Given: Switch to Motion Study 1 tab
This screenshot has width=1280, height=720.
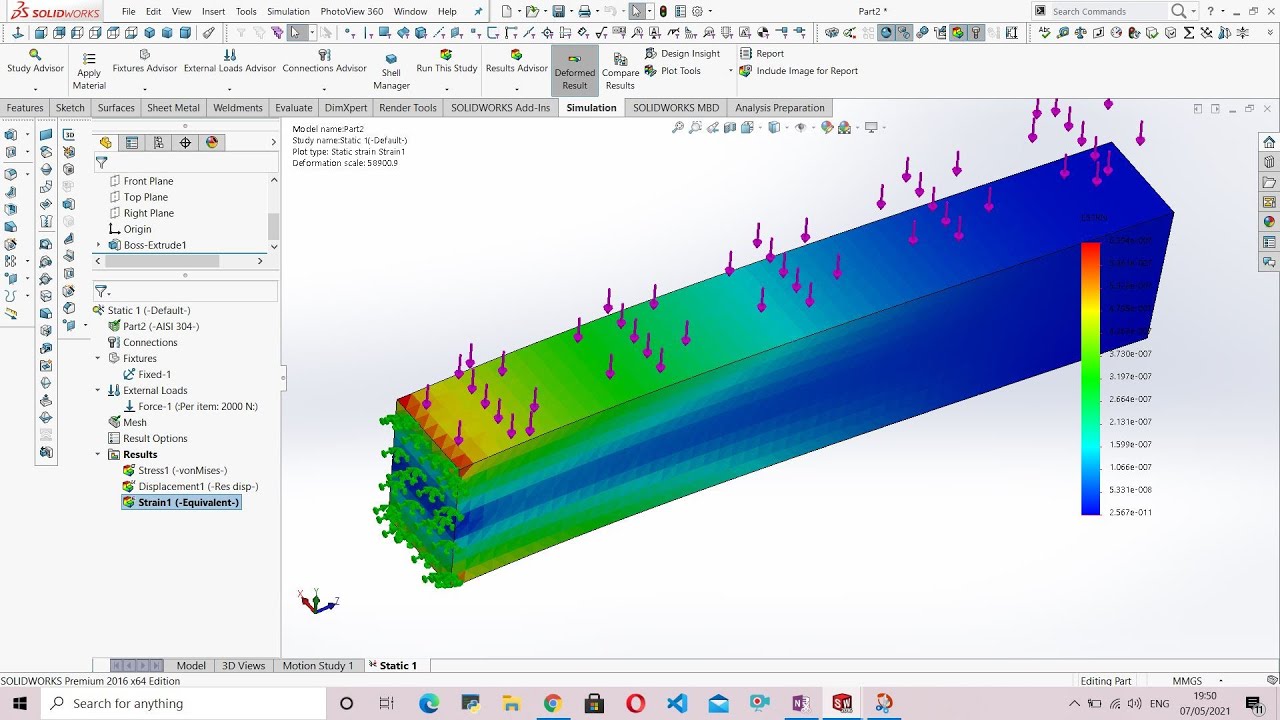Looking at the screenshot, I should click(x=318, y=666).
